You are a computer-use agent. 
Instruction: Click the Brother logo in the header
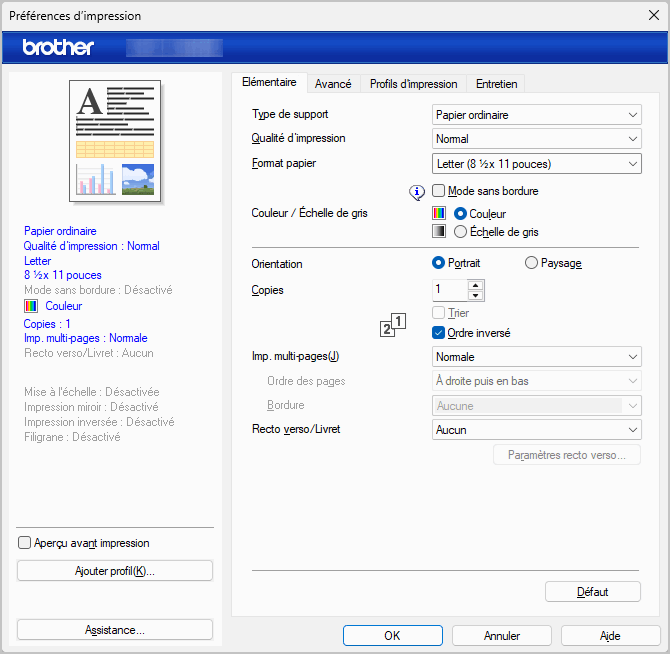coord(58,47)
